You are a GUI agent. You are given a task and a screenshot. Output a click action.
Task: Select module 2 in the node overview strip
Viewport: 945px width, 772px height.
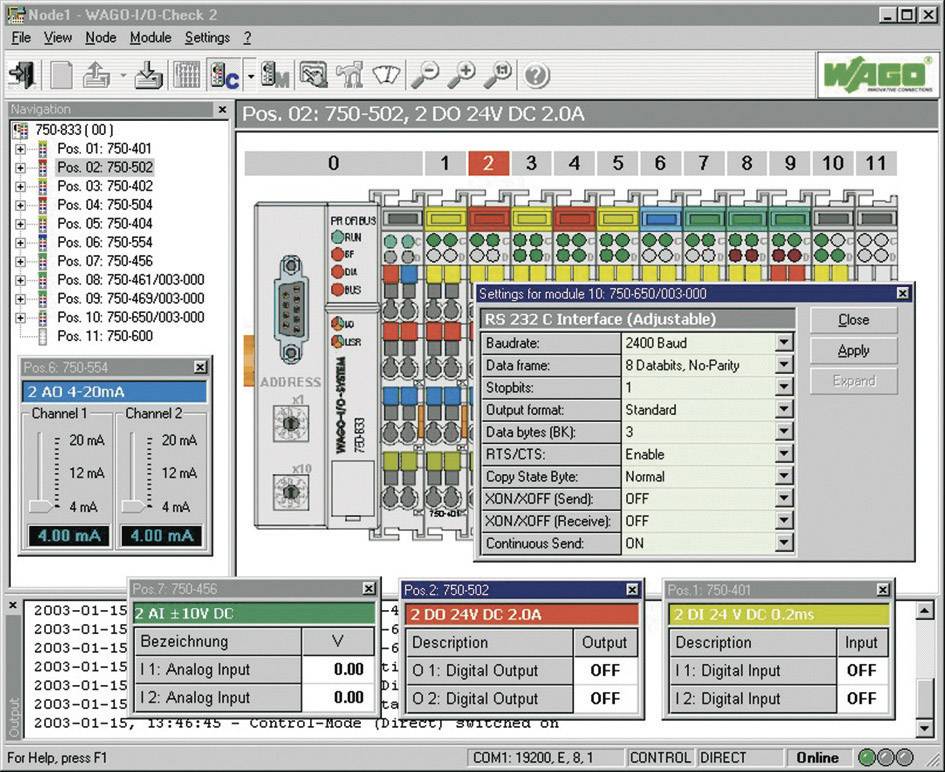pos(489,162)
